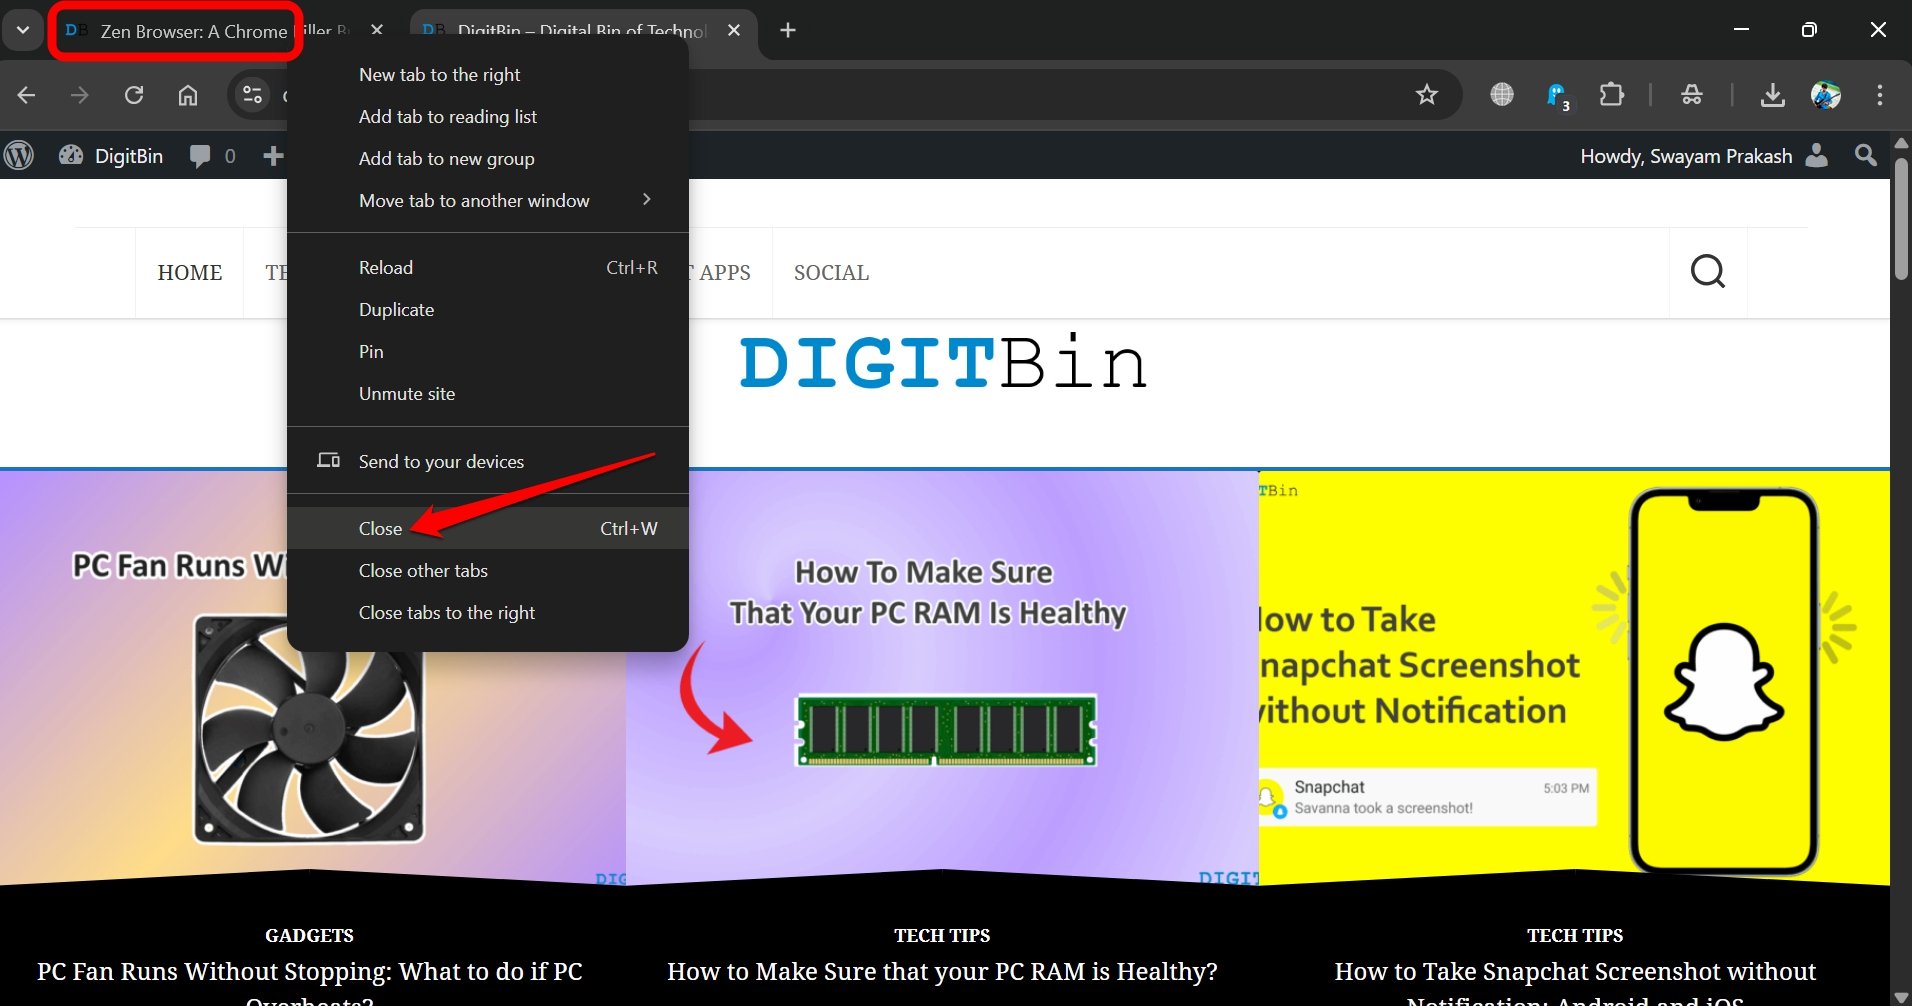Click the incognito-style extension icon
The height and width of the screenshot is (1006, 1912).
click(x=1692, y=95)
